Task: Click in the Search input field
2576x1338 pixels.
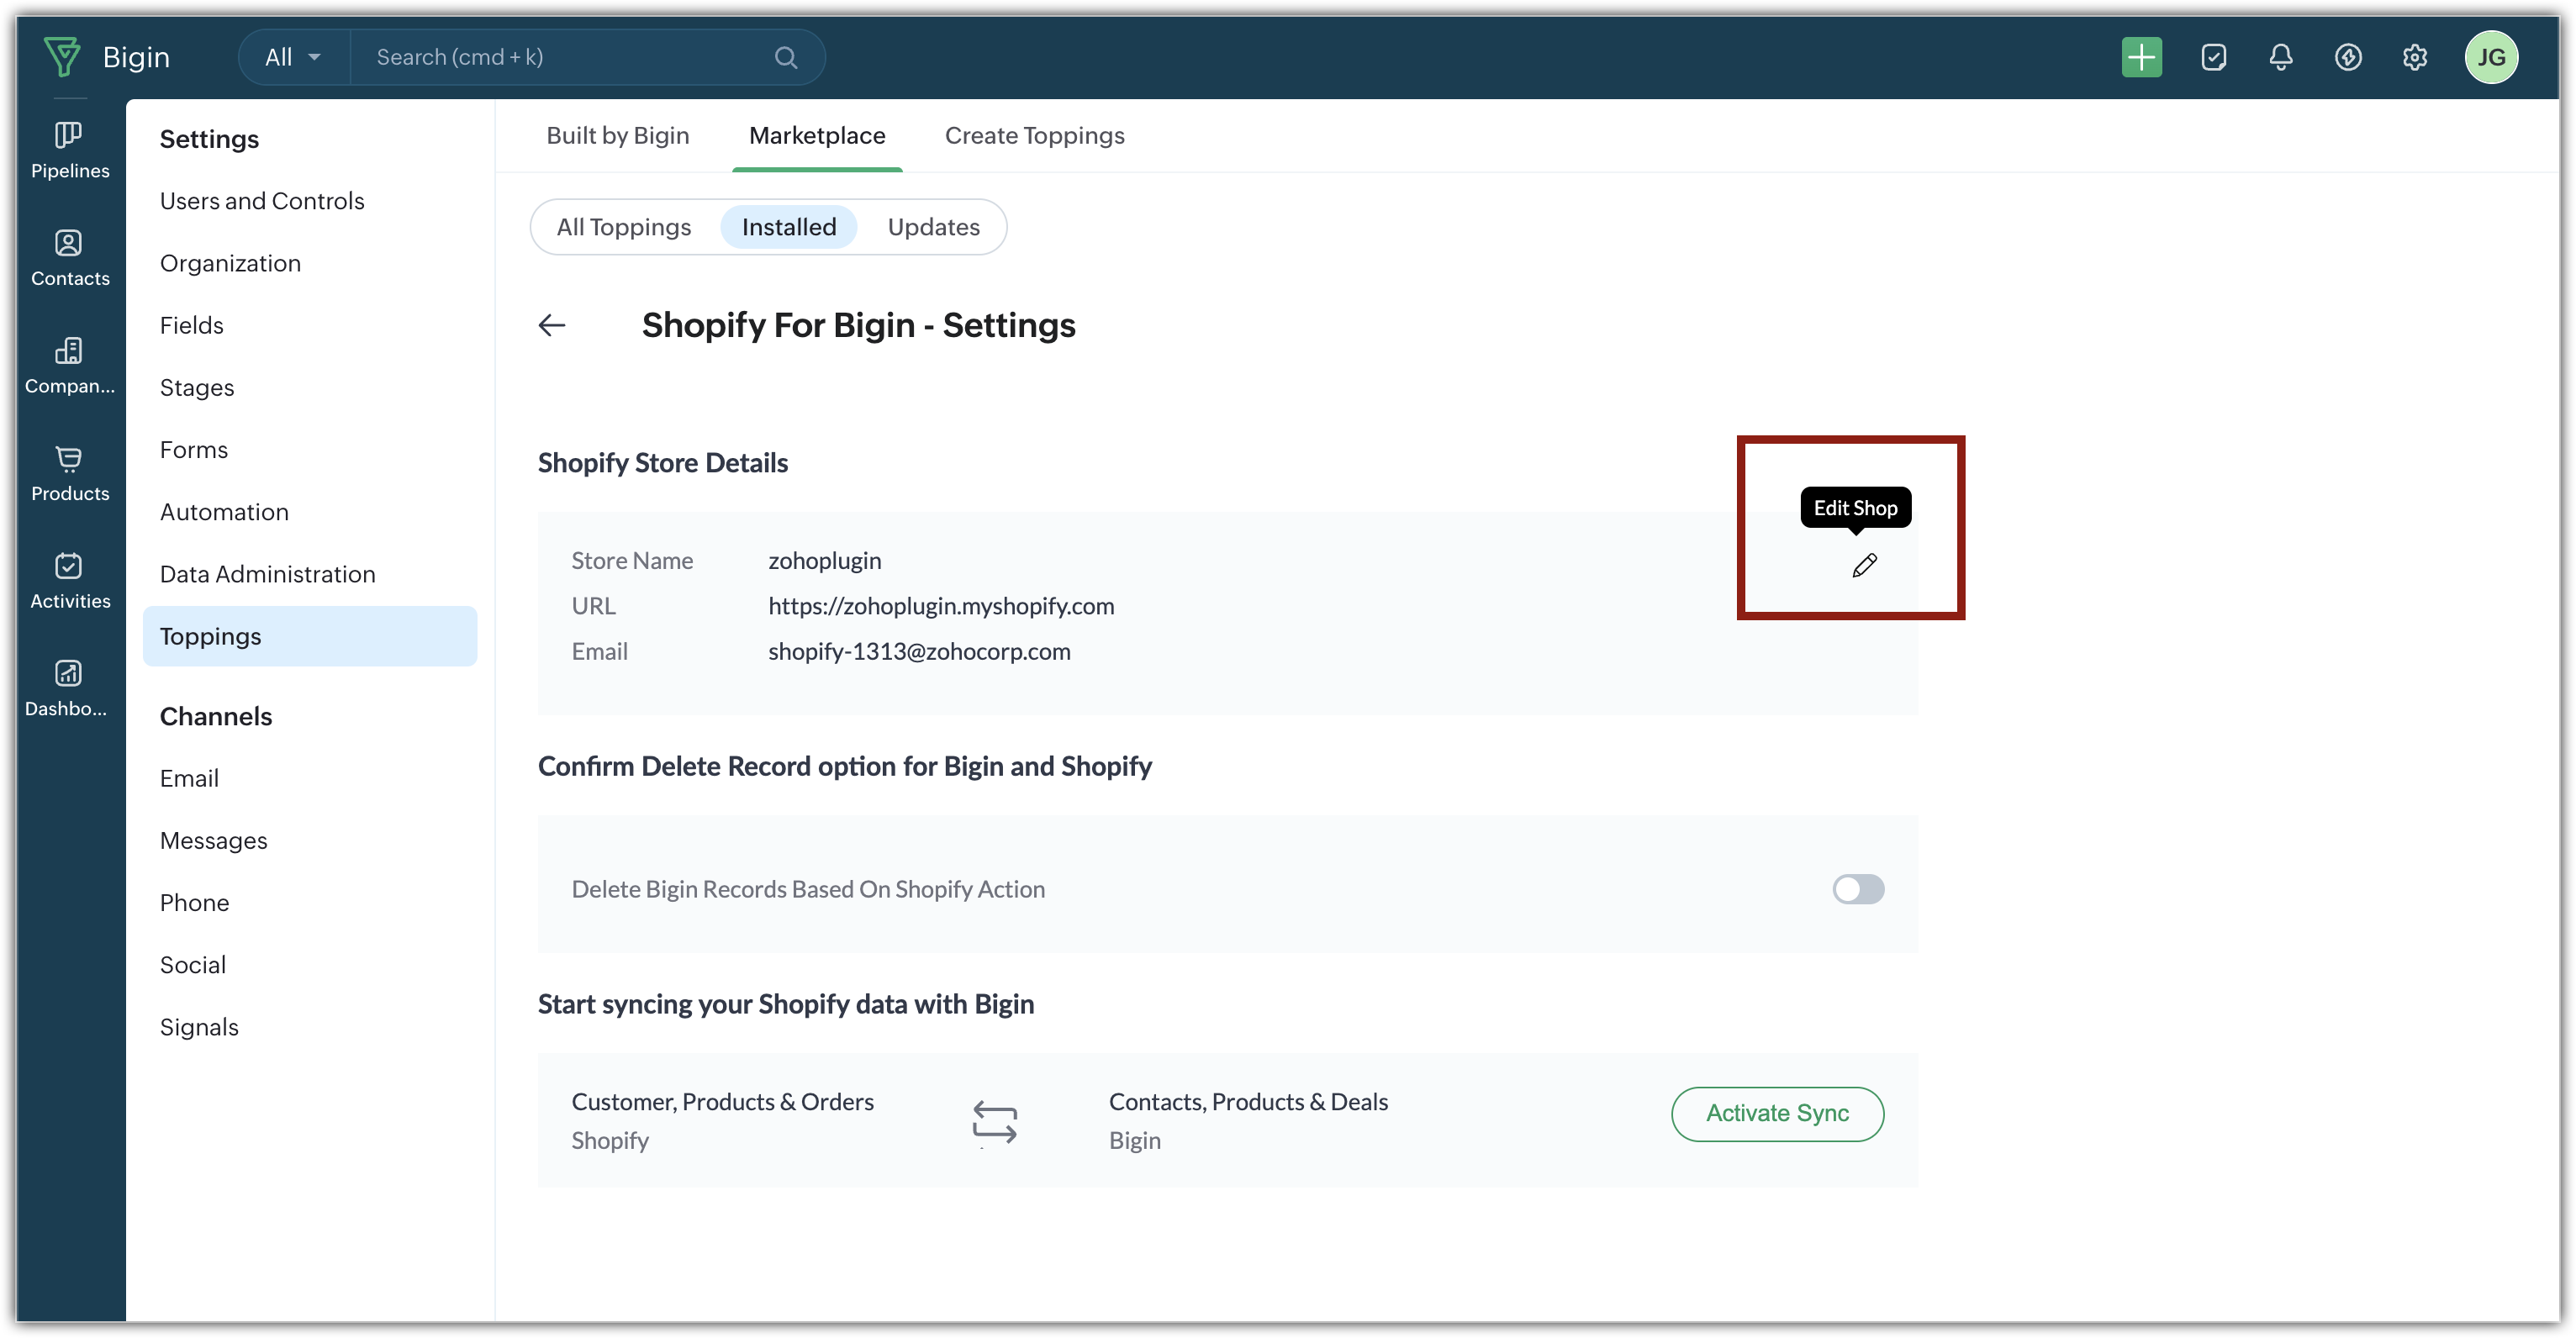Action: [x=560, y=57]
